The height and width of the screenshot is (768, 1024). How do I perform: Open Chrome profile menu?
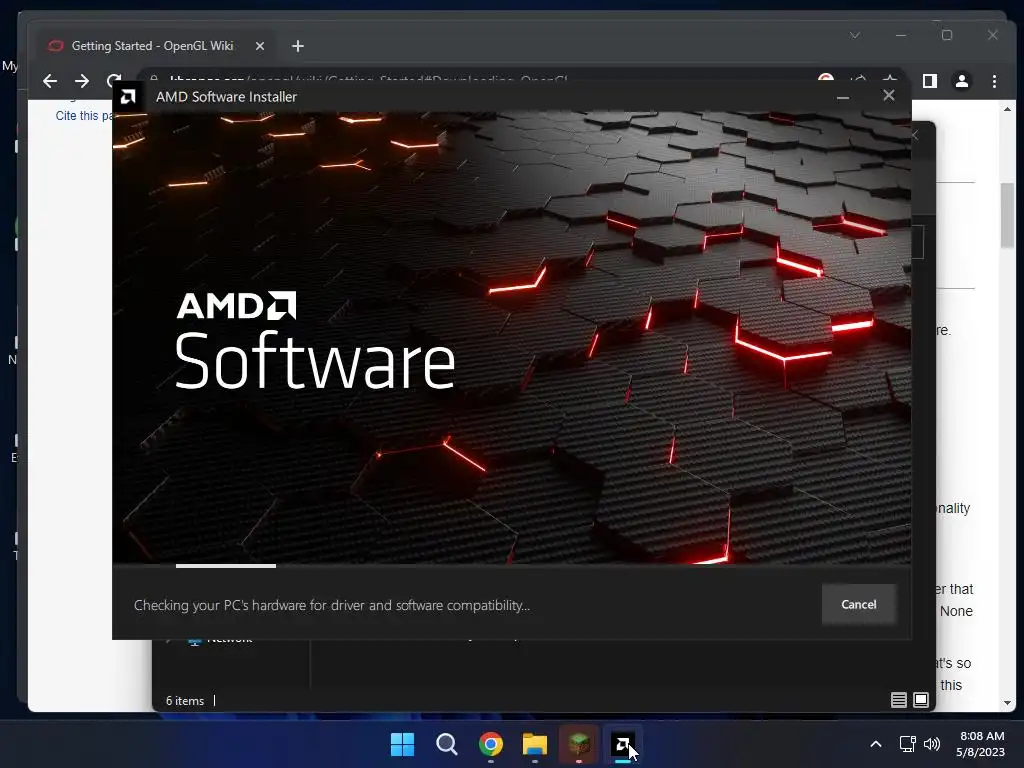click(x=962, y=81)
